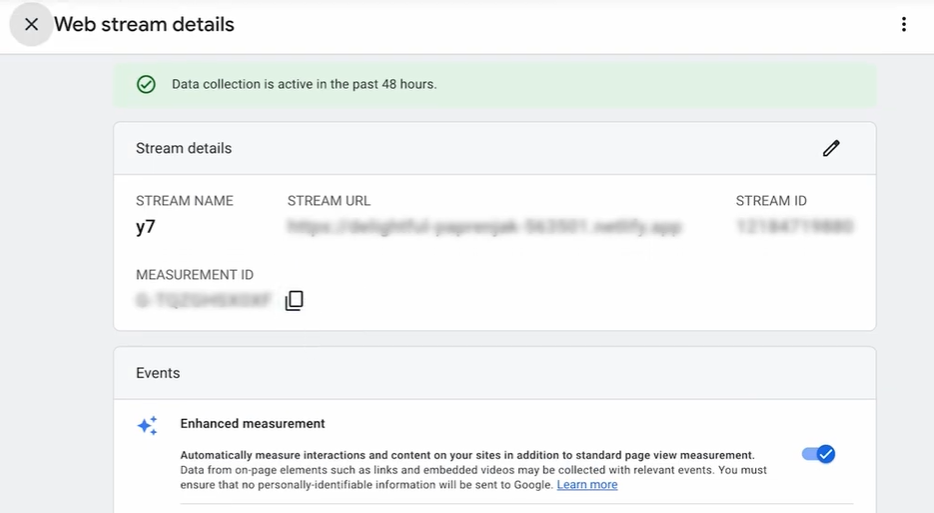Click the Enhanced measurement sparkle icon

point(147,425)
